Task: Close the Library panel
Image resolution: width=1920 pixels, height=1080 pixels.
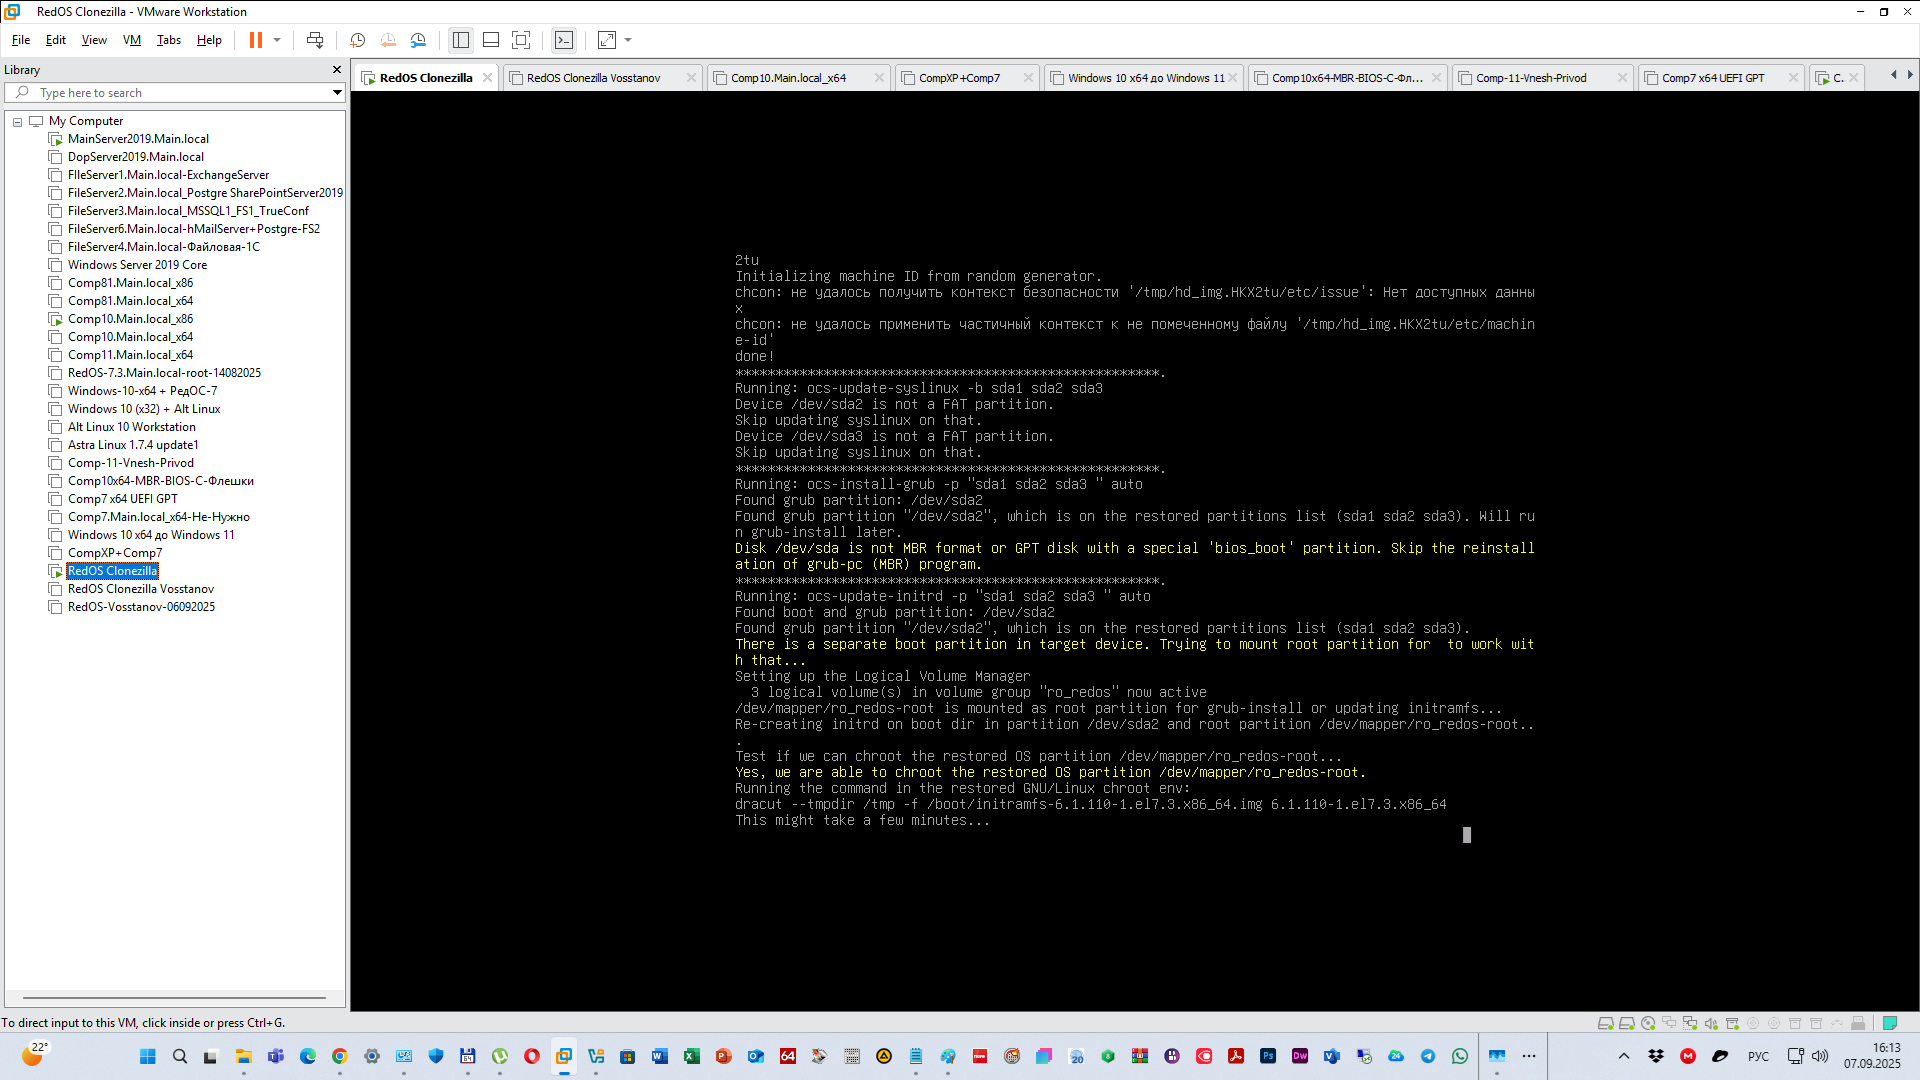Action: tap(337, 69)
